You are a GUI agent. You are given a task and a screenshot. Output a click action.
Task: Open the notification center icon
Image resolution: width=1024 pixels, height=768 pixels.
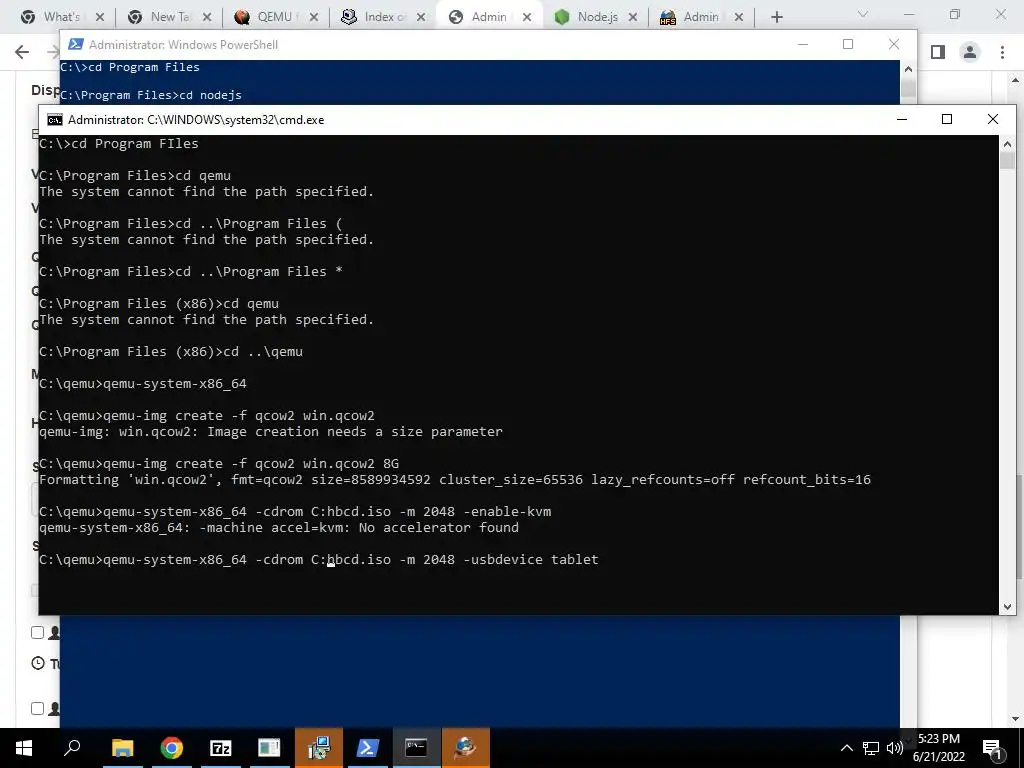(x=993, y=748)
